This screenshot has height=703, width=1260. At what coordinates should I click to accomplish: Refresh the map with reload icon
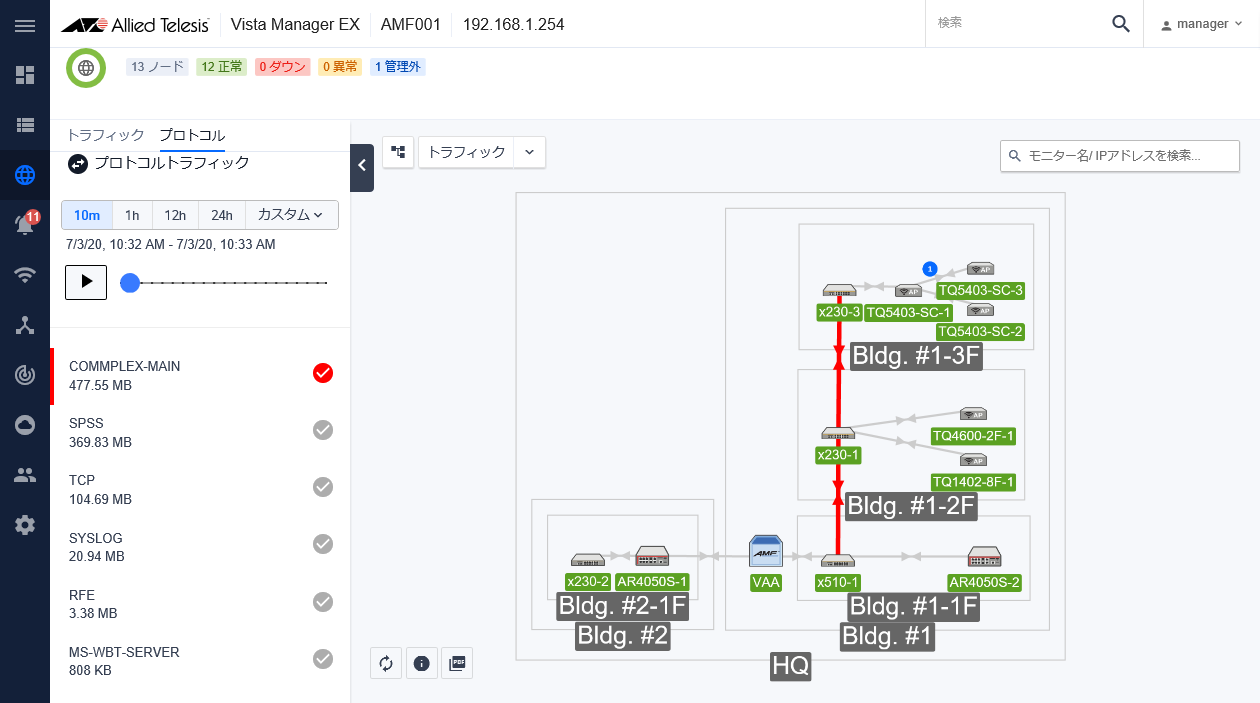(x=386, y=663)
